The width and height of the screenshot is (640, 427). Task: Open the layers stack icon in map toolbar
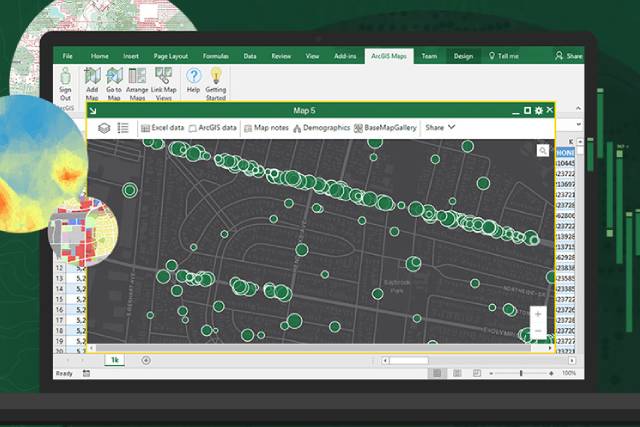[104, 128]
